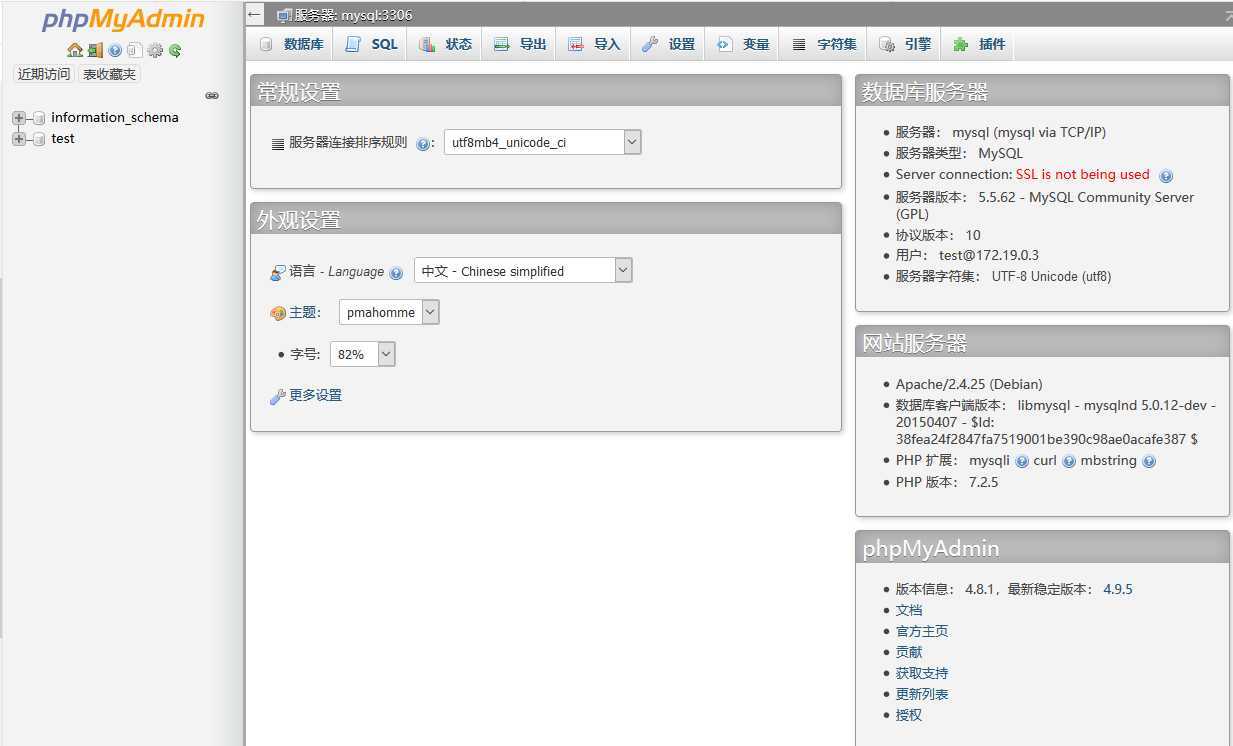
Task: Open the 数据库 tab
Action: (x=290, y=44)
